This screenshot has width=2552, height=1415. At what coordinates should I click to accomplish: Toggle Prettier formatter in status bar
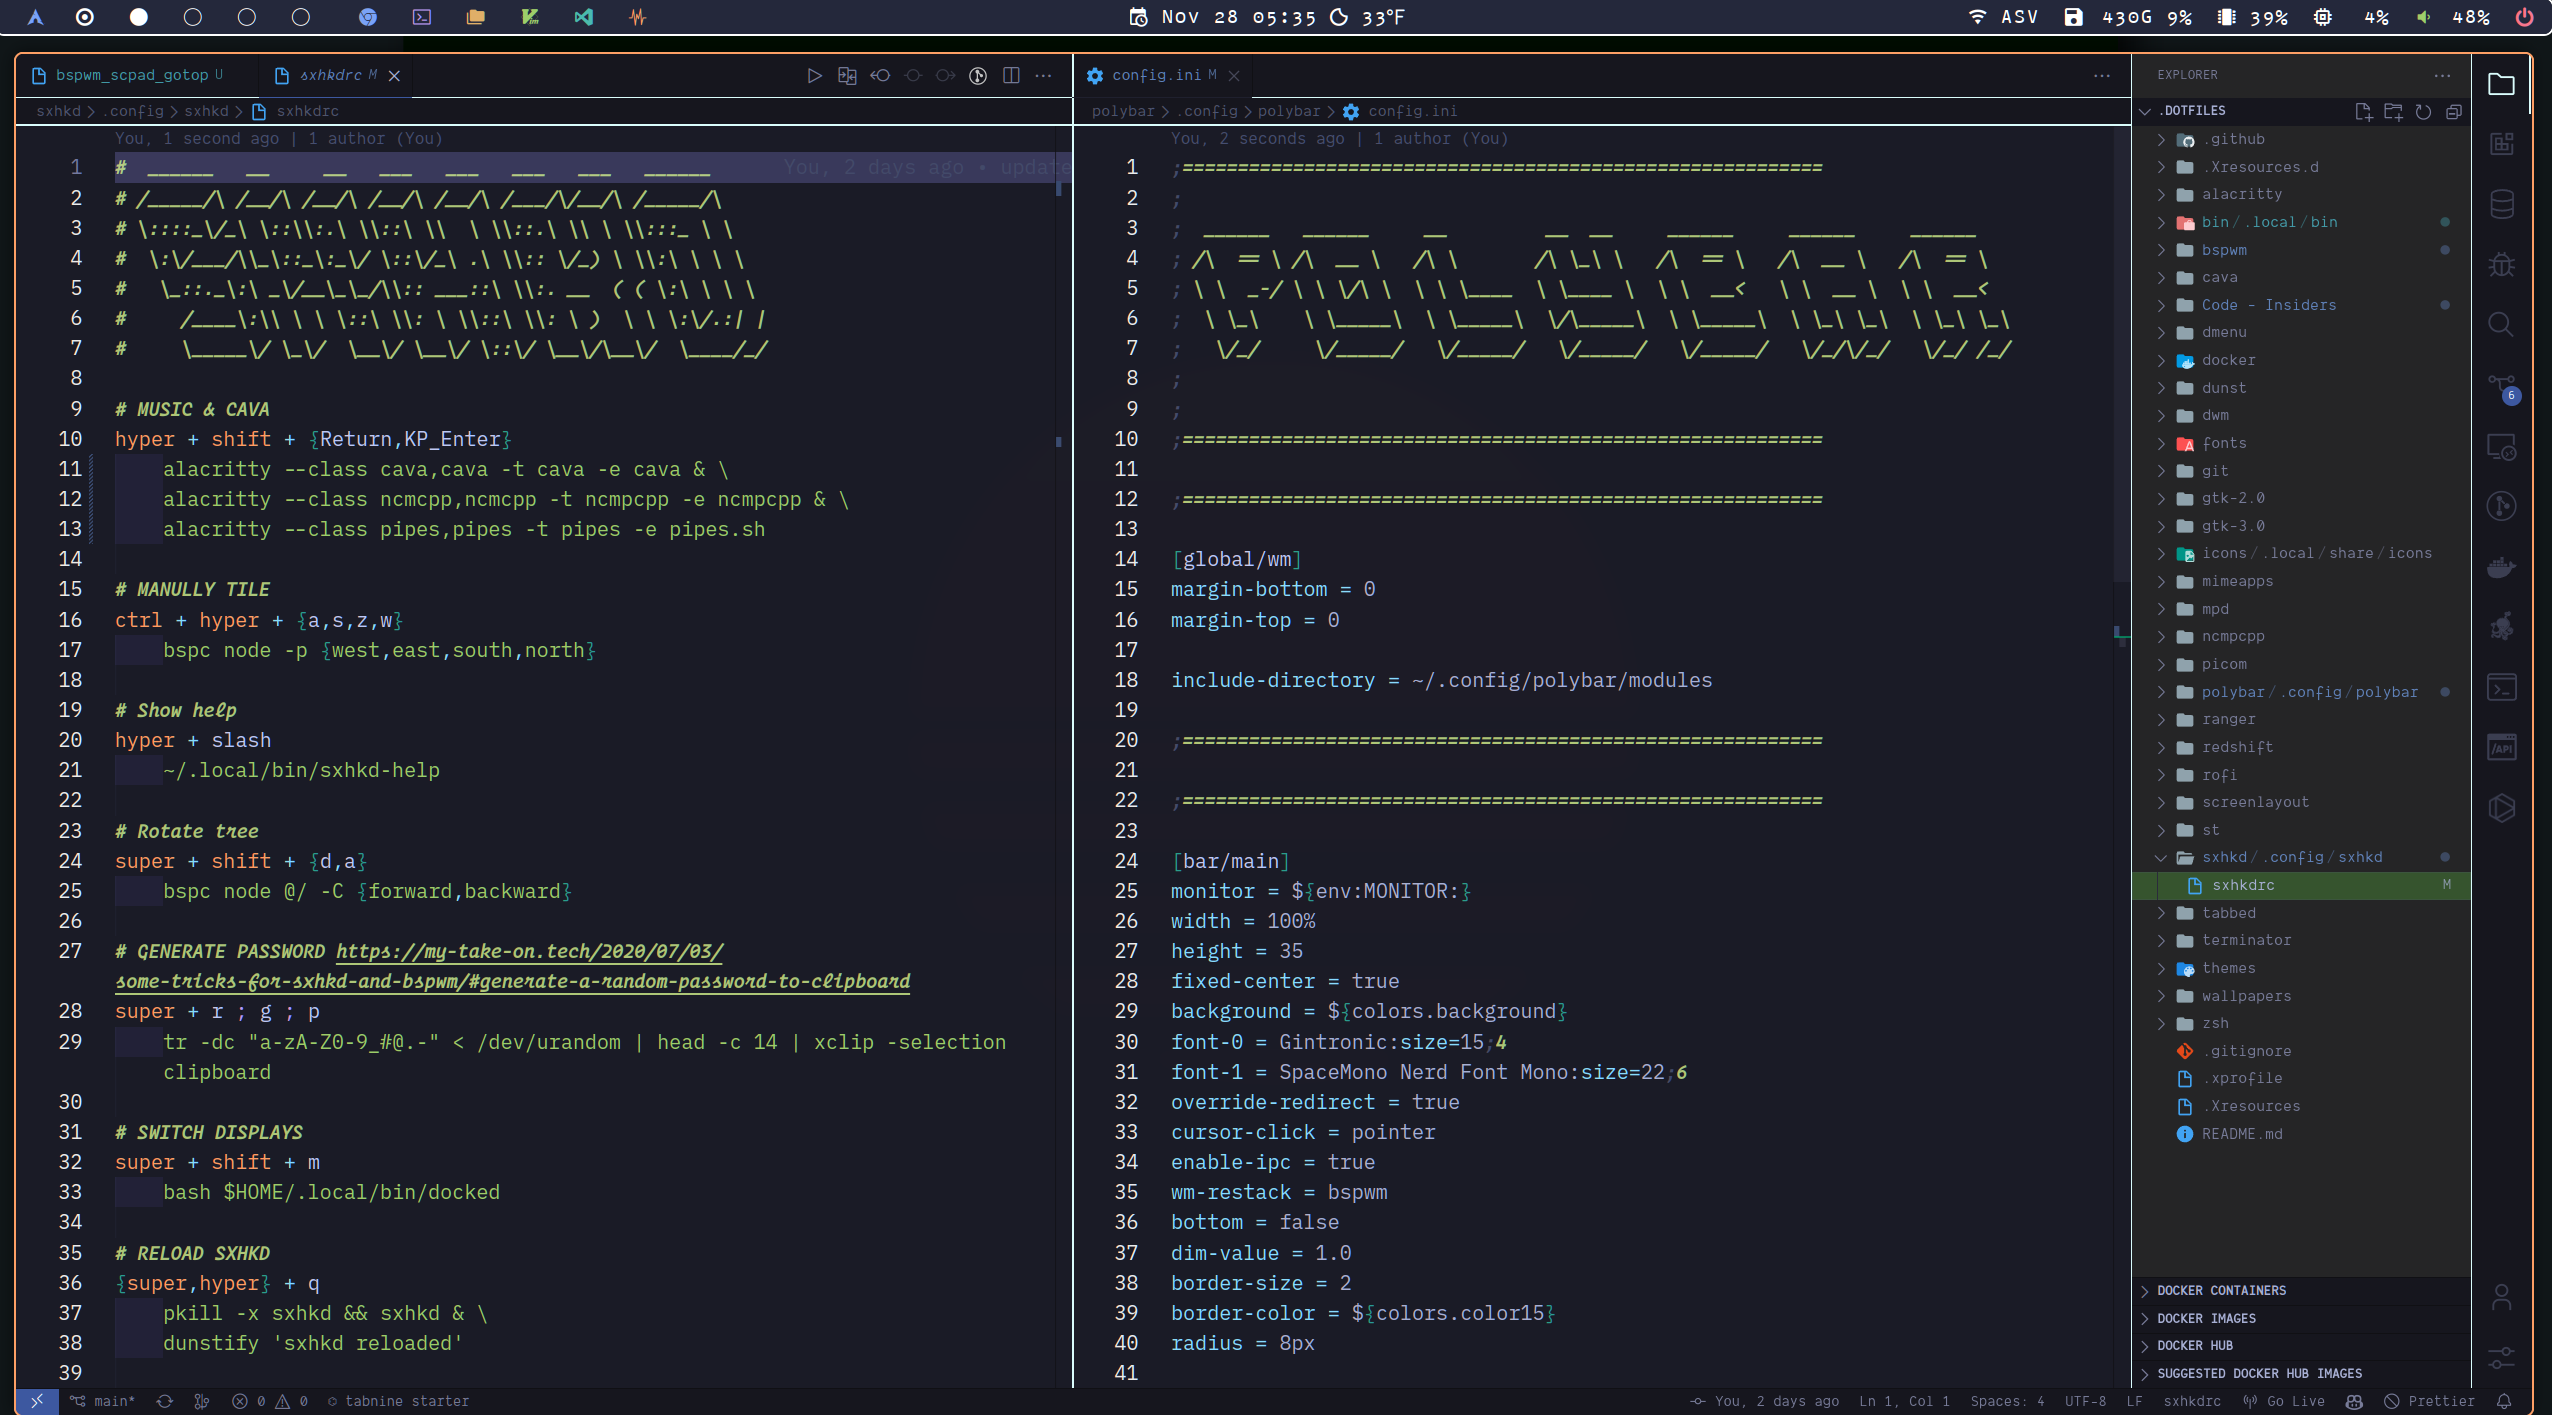pyautogui.click(x=2428, y=1401)
